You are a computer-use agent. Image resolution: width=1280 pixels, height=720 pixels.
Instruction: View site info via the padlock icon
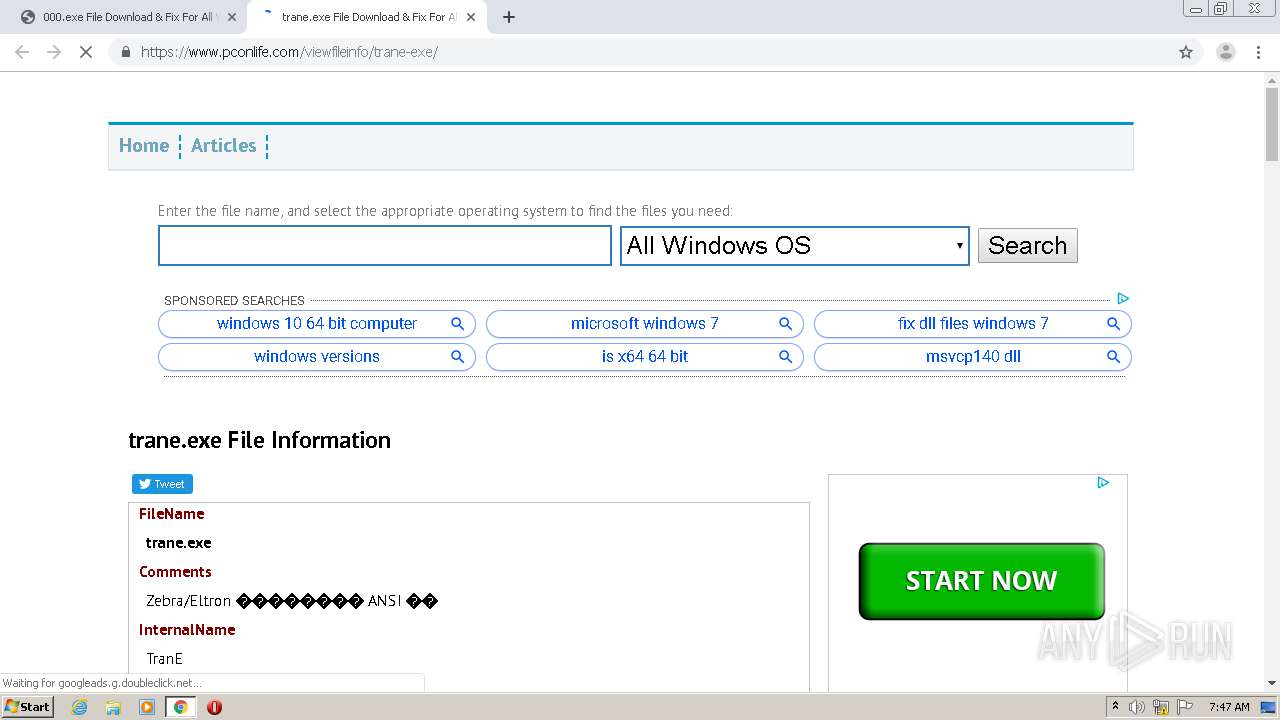(126, 52)
